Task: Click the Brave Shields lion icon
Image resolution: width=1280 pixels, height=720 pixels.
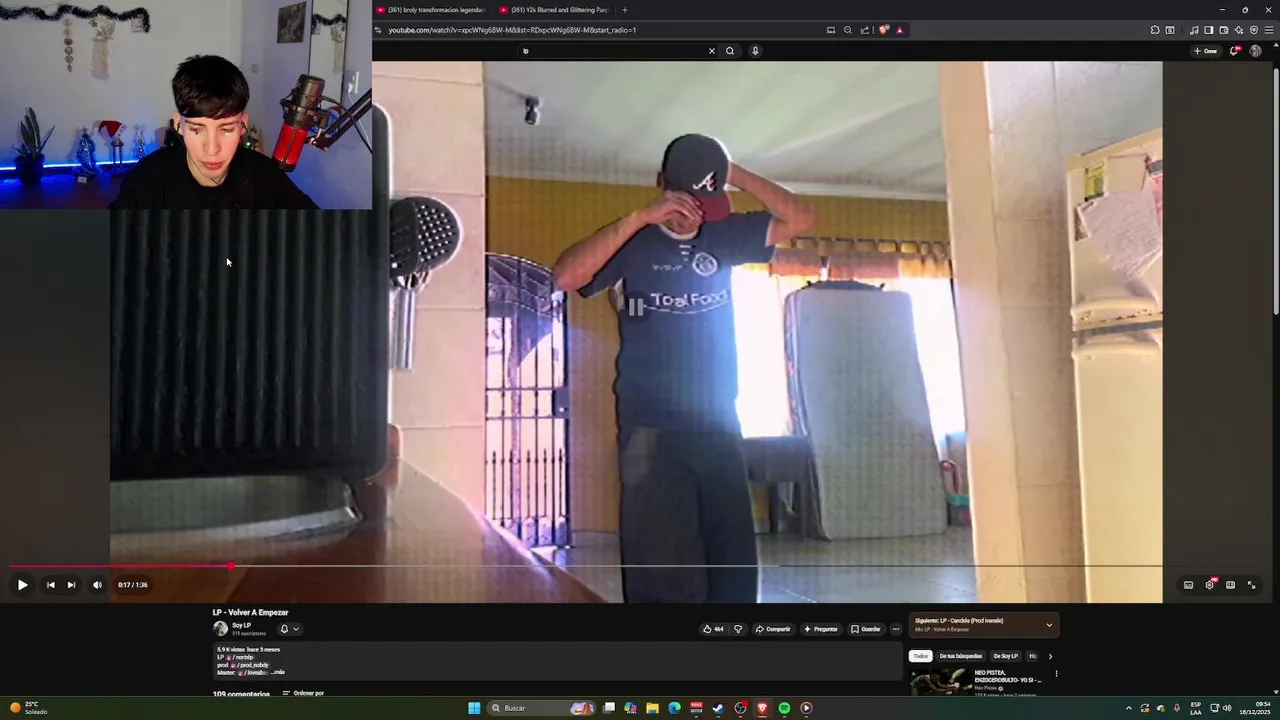Action: click(x=883, y=30)
